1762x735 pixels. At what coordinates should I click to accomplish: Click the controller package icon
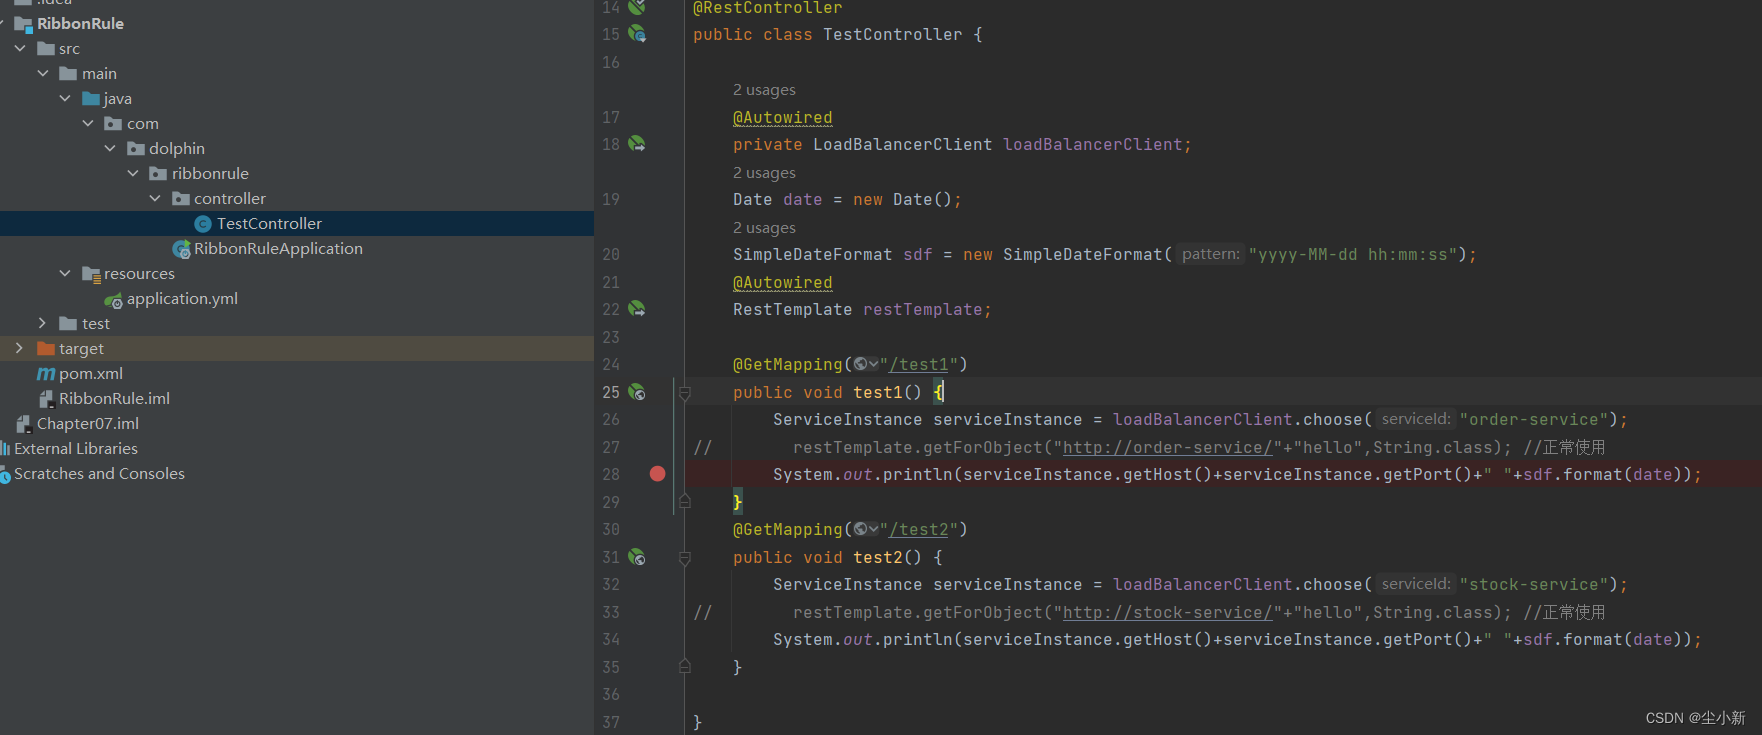click(181, 199)
